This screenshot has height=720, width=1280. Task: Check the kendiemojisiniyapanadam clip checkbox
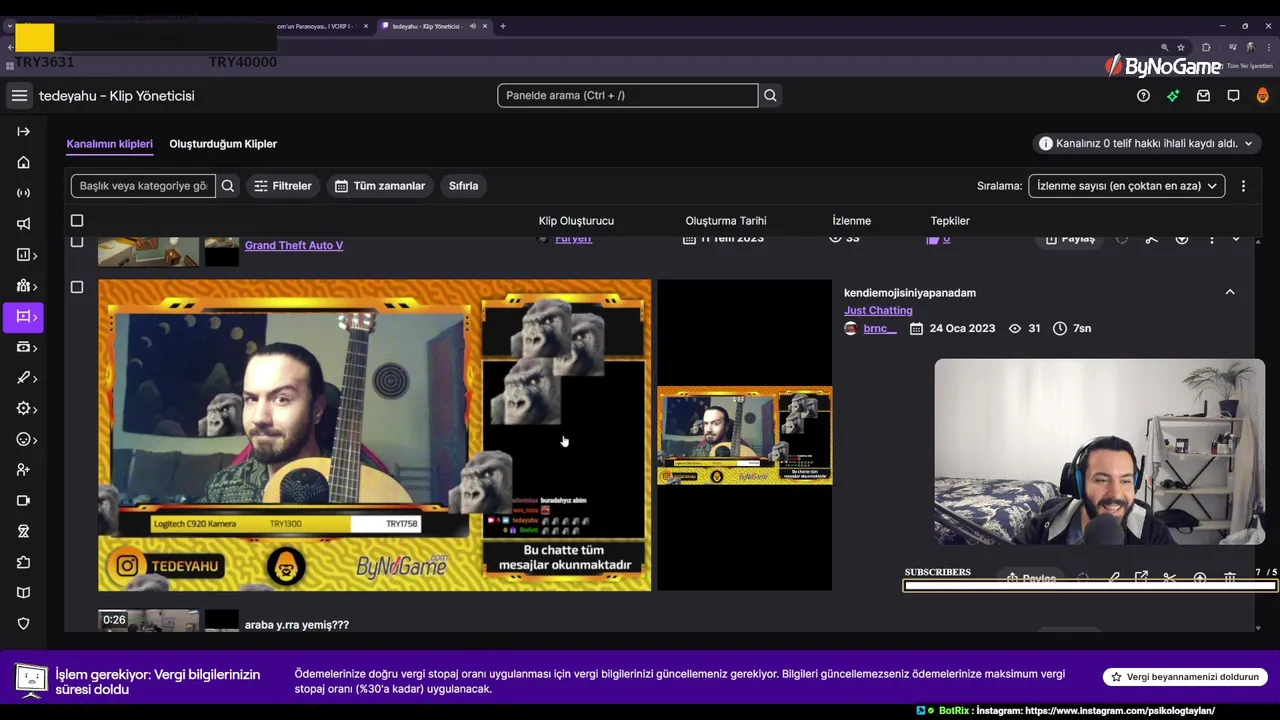click(x=77, y=287)
